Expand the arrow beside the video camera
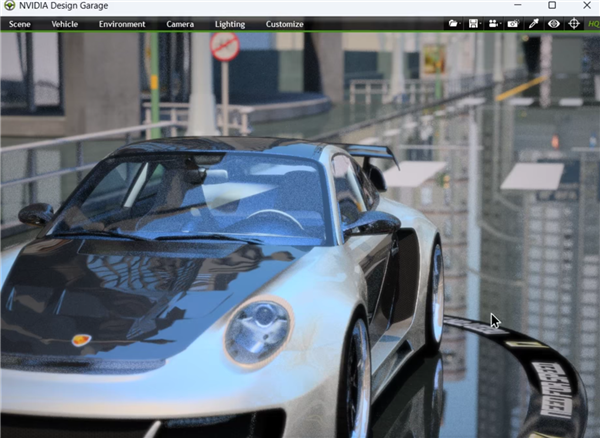 click(500, 24)
